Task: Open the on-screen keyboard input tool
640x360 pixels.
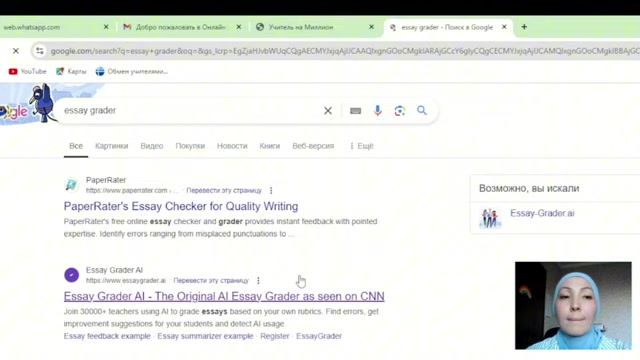Action: pos(356,111)
